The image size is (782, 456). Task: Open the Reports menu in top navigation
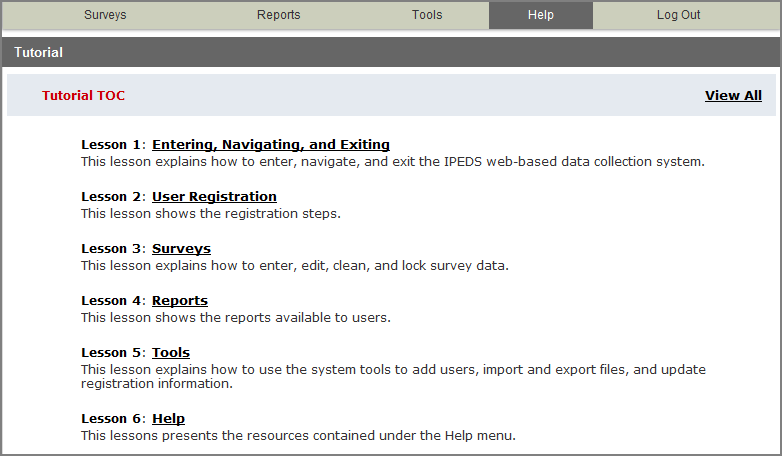278,15
